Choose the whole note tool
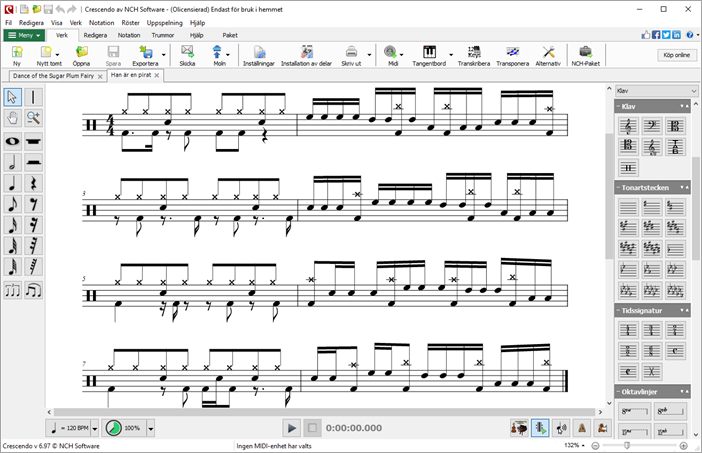The width and height of the screenshot is (702, 453). coord(13,141)
